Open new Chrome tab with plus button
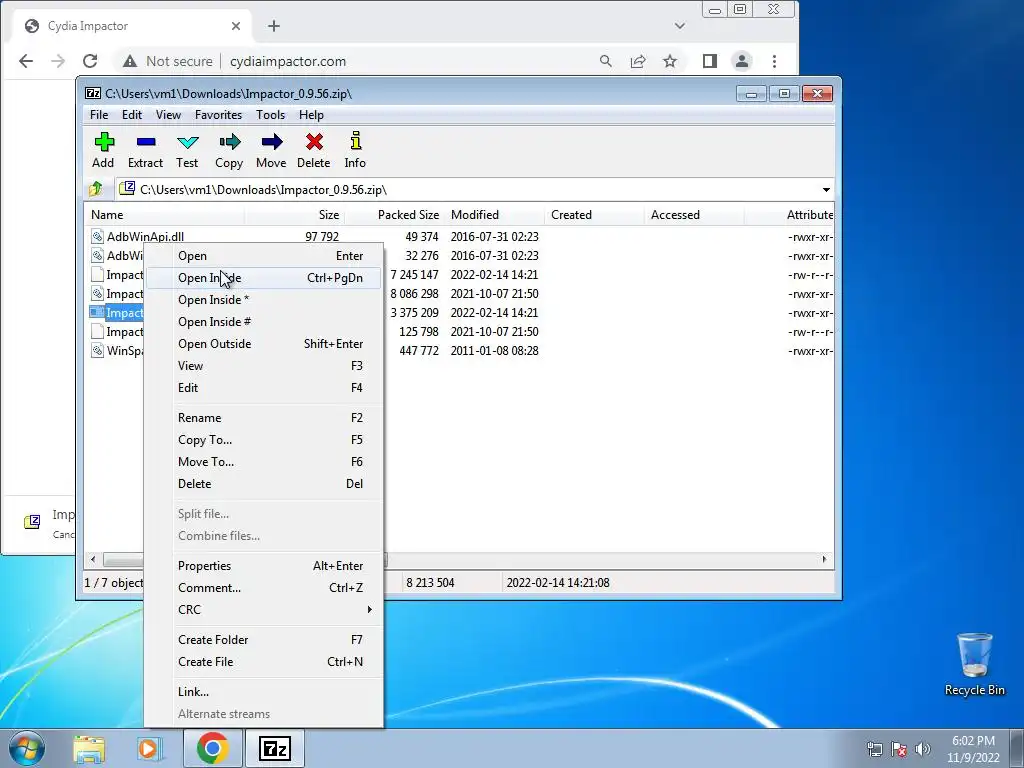Screen dimensions: 1024x768 pyautogui.click(x=274, y=26)
